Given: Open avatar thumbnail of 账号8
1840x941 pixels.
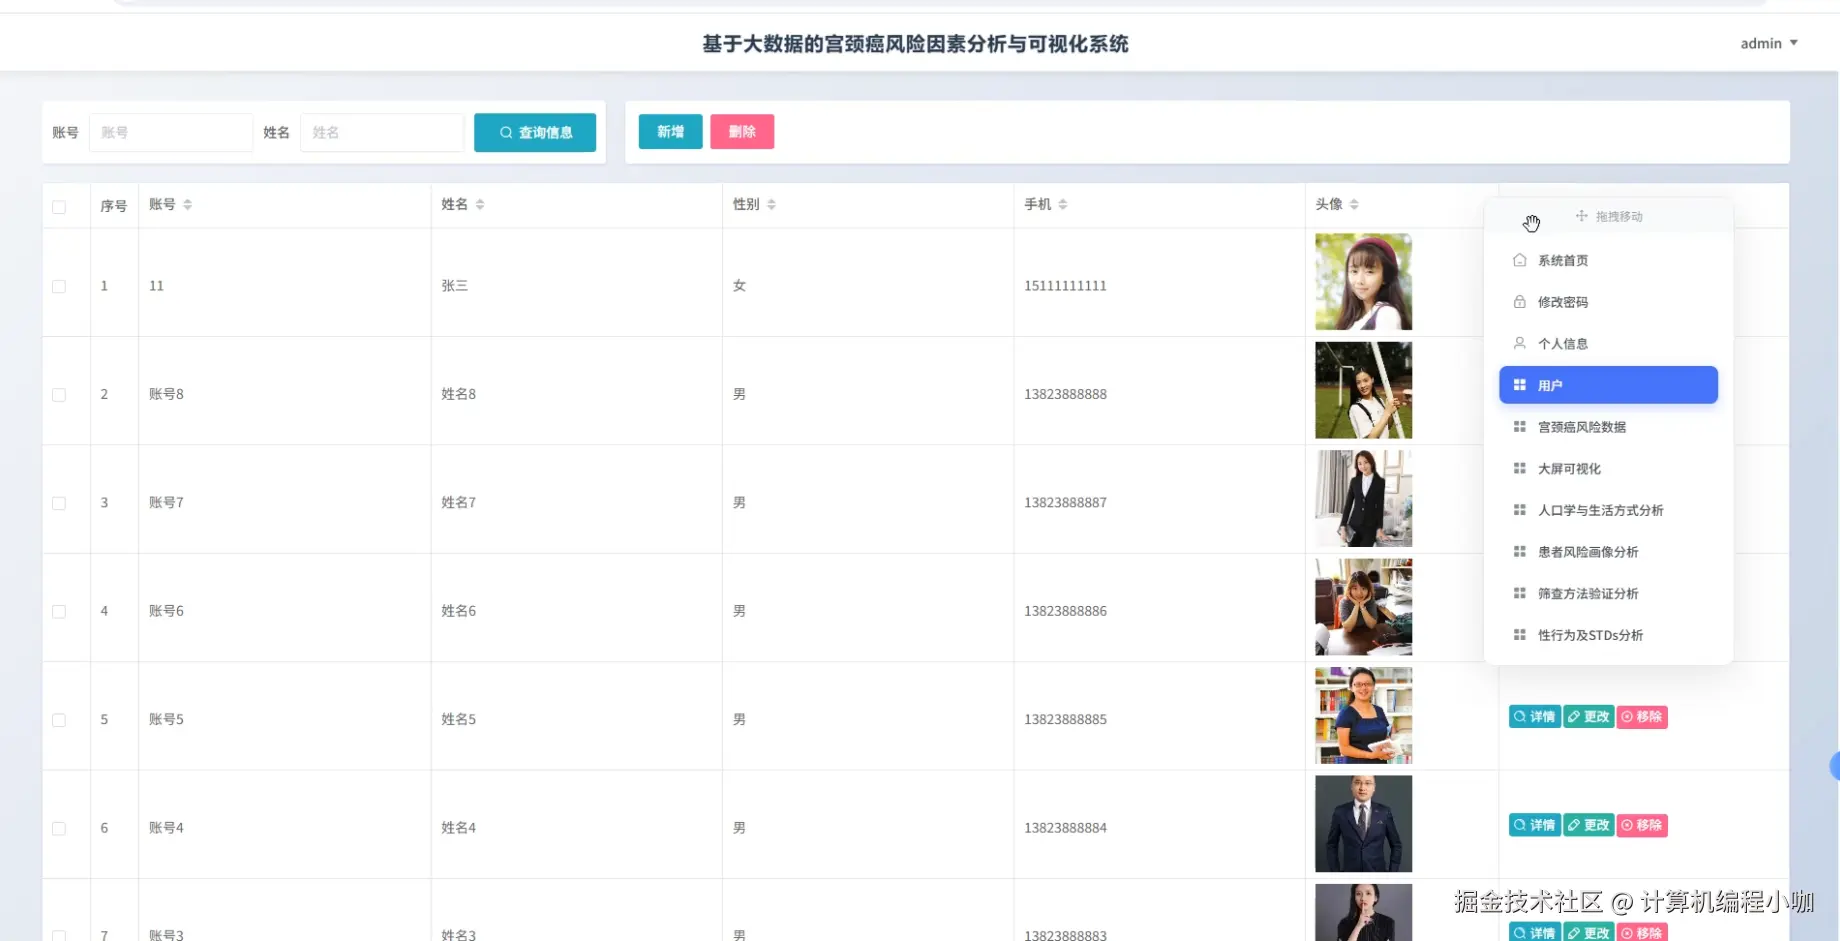Looking at the screenshot, I should (x=1363, y=390).
